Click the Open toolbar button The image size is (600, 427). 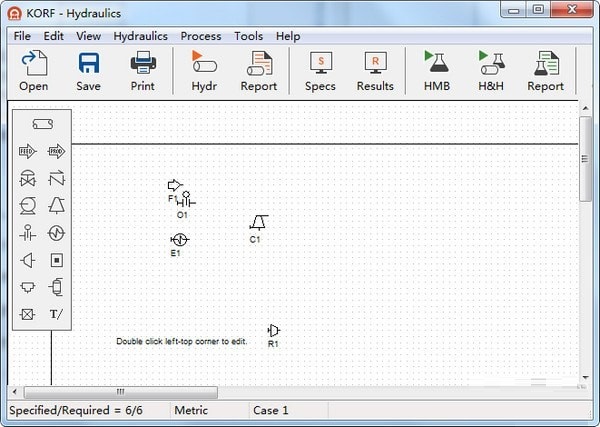(x=33, y=71)
